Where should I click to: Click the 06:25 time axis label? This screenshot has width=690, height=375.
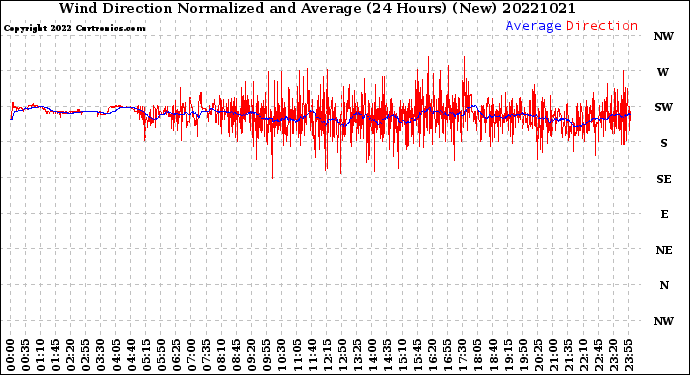tap(176, 355)
